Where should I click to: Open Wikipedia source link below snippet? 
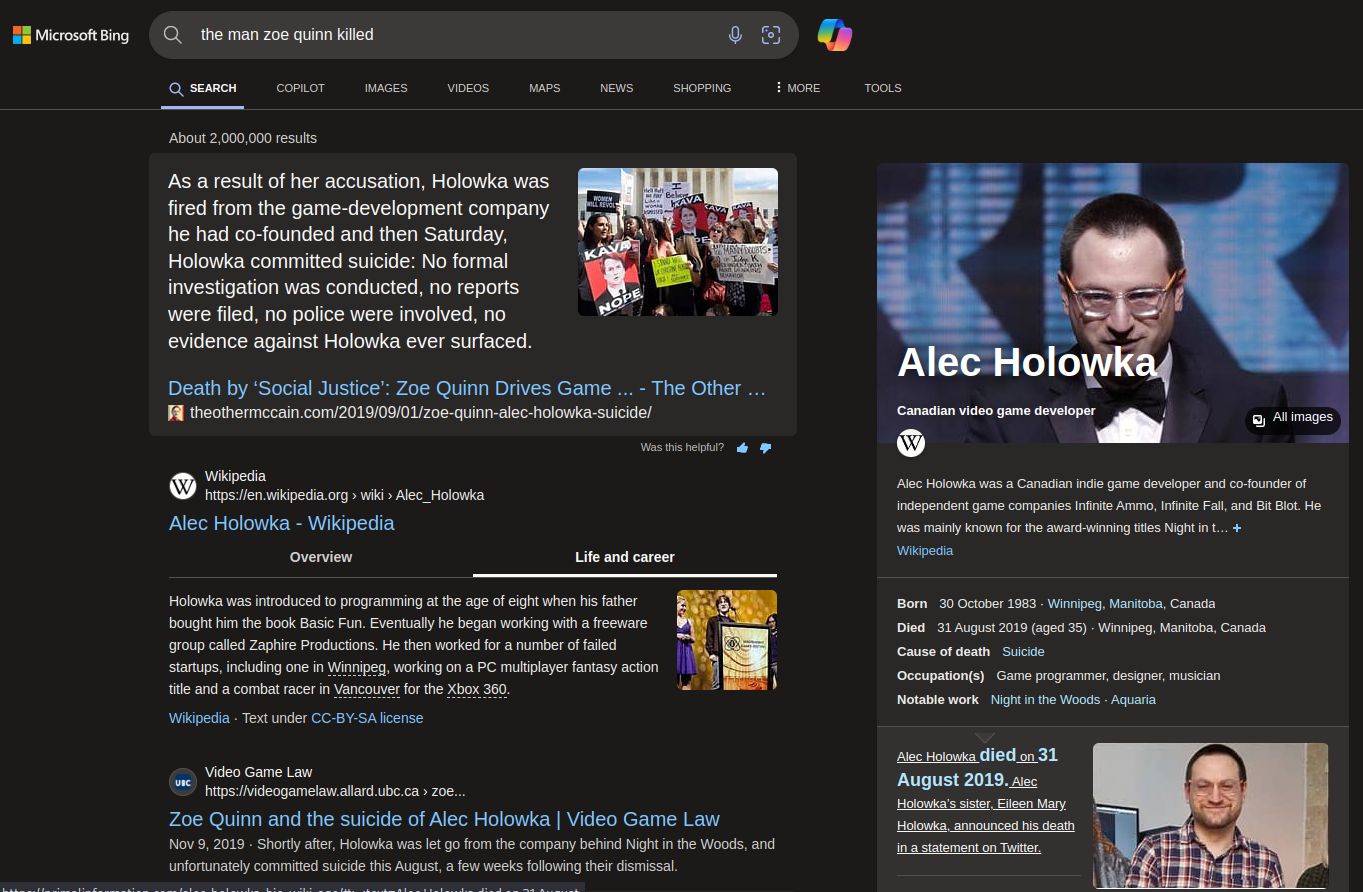tap(199, 718)
